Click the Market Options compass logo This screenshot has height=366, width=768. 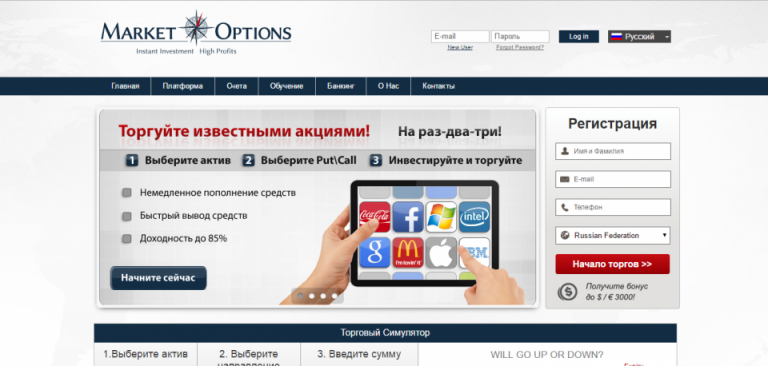pyautogui.click(x=196, y=32)
